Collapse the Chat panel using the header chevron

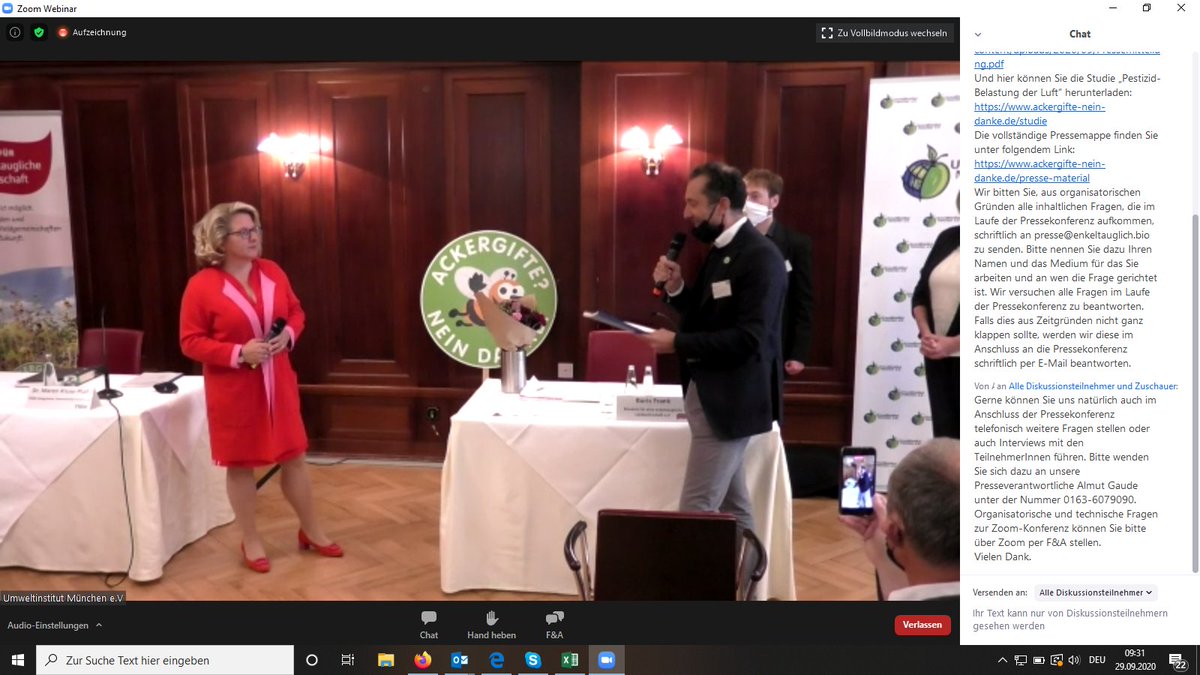click(978, 34)
